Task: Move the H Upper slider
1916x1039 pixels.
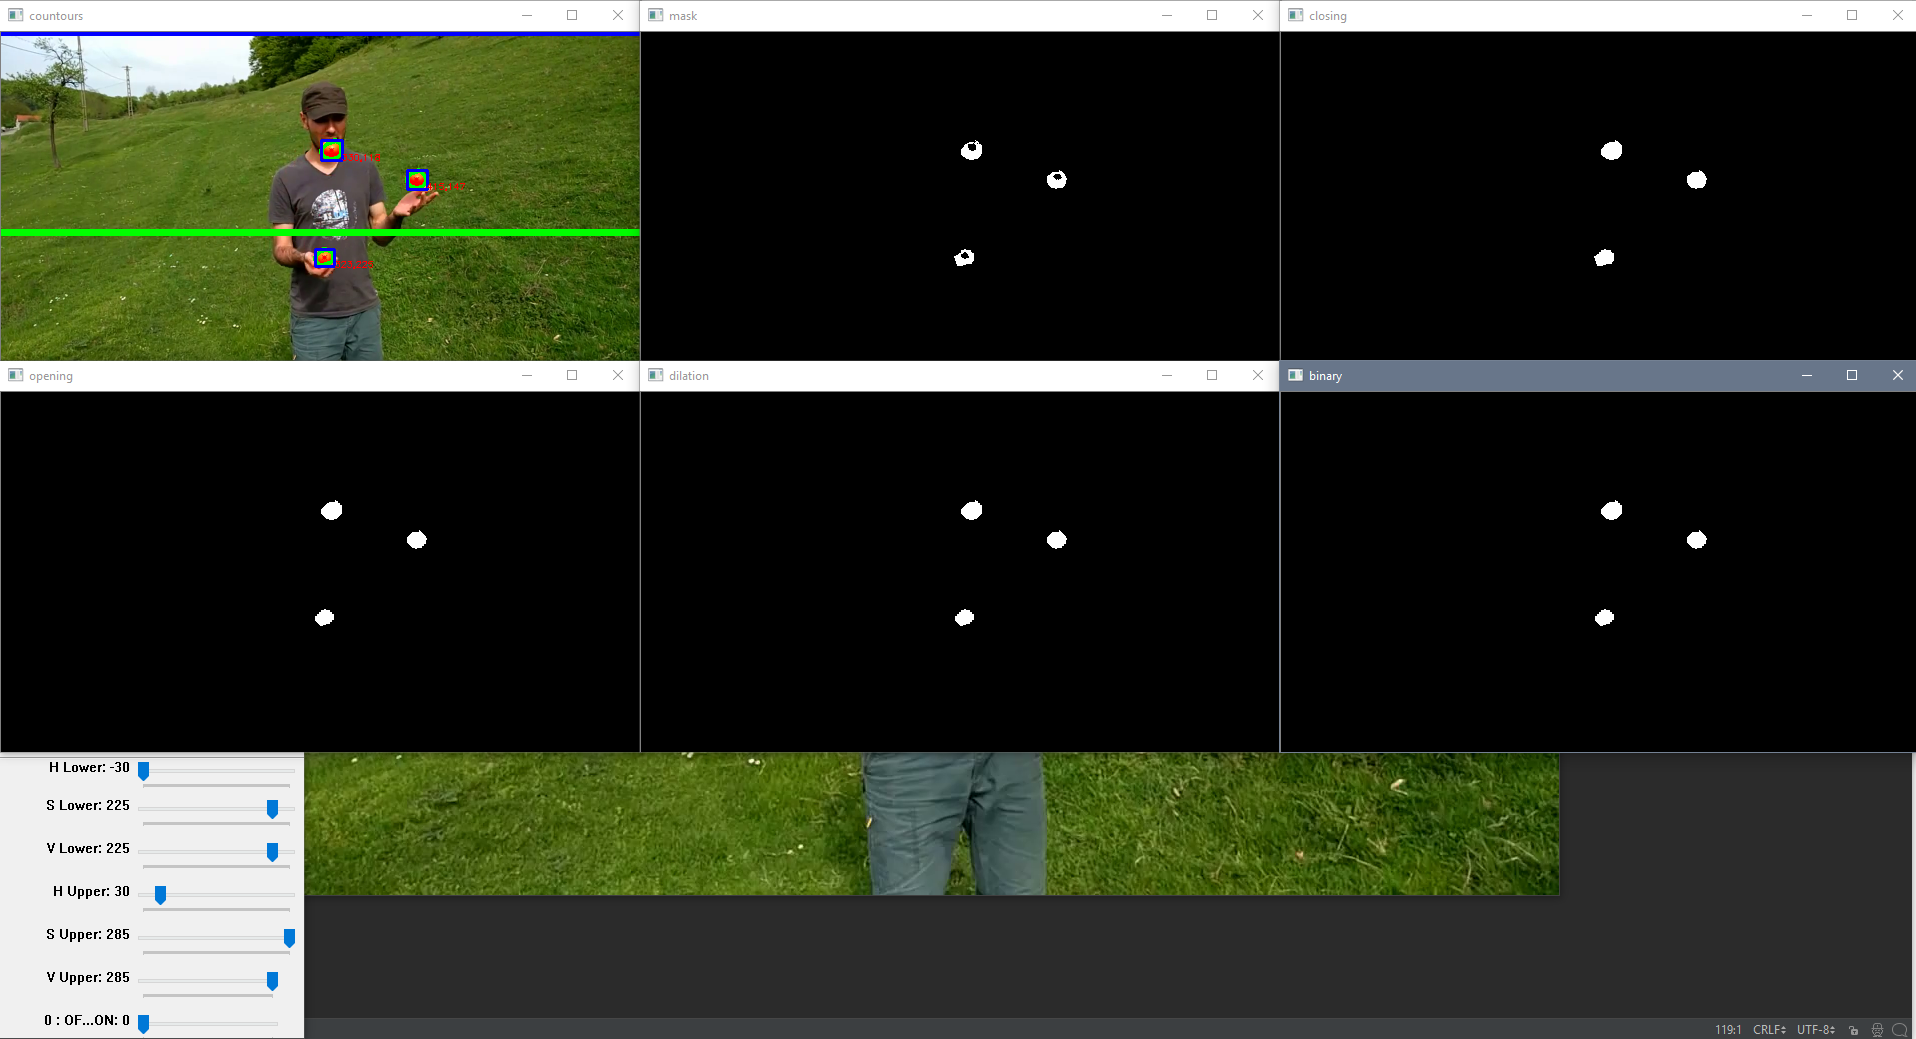Action: 161,895
